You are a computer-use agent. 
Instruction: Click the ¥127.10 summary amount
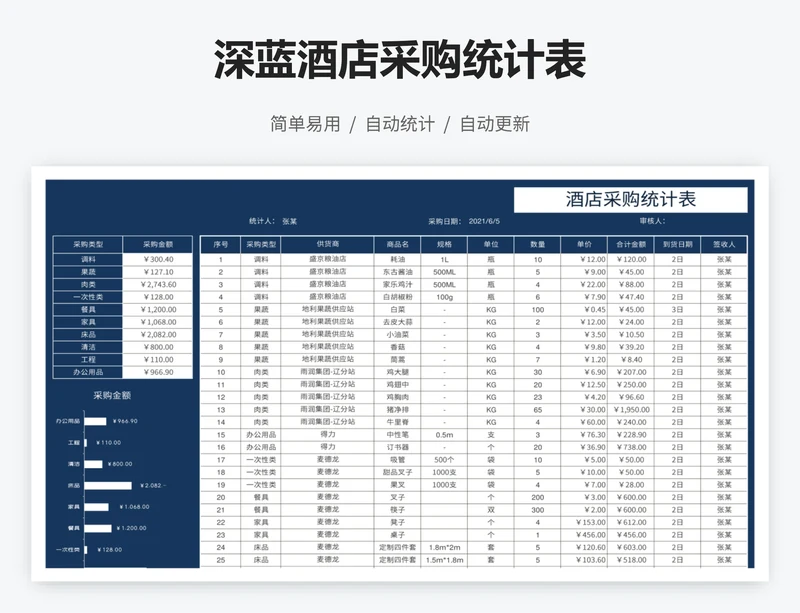coord(158,272)
